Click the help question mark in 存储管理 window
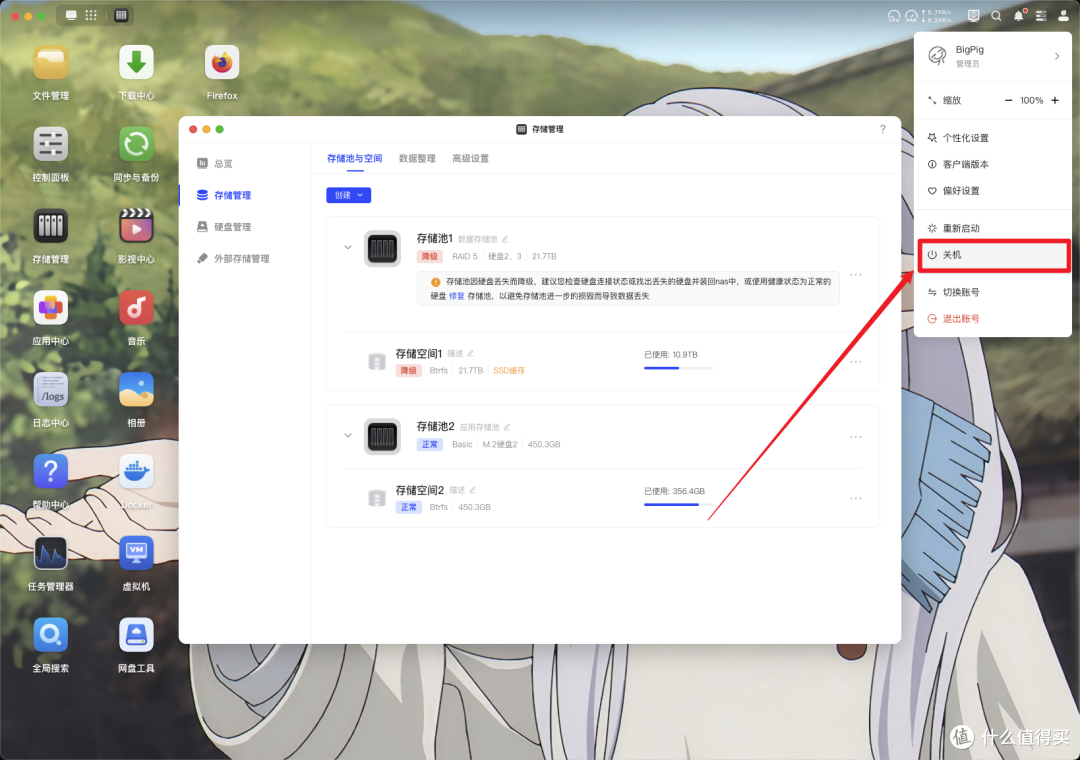1080x760 pixels. point(882,129)
